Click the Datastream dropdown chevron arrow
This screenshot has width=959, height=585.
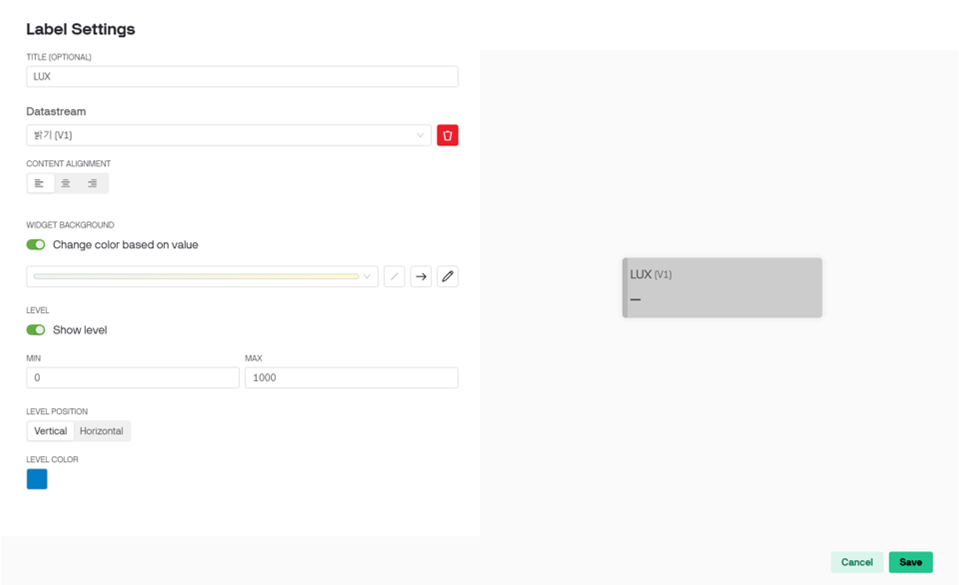[420, 135]
